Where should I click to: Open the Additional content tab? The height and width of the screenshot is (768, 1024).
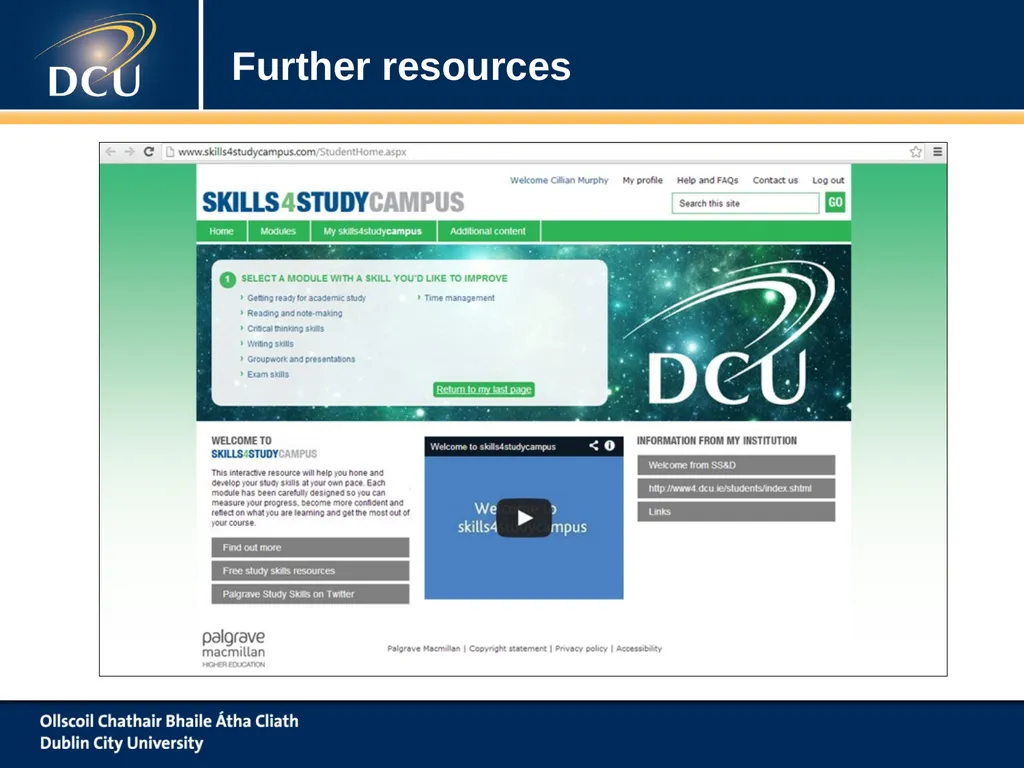(x=488, y=231)
